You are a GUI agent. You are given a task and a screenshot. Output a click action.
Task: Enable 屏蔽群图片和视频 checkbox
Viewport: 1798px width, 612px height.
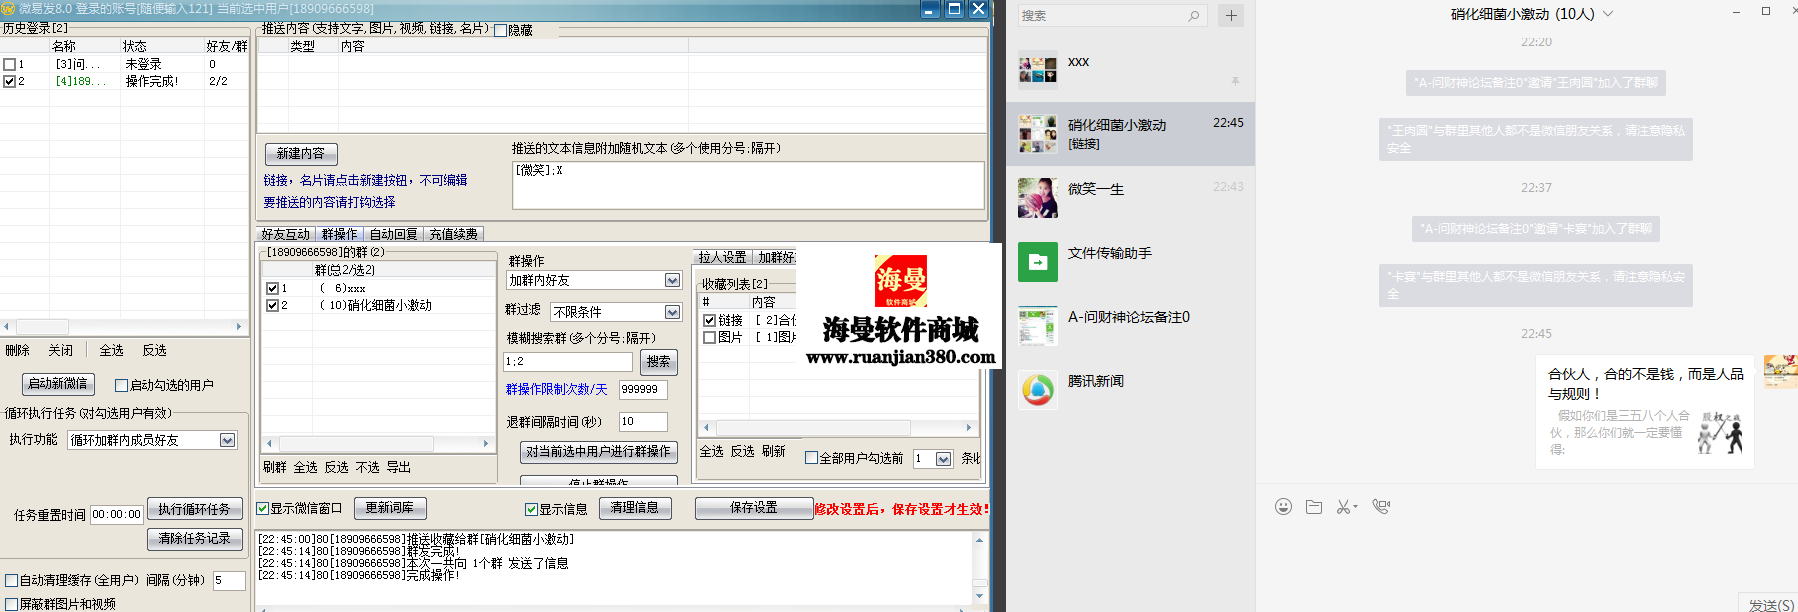pos(12,604)
